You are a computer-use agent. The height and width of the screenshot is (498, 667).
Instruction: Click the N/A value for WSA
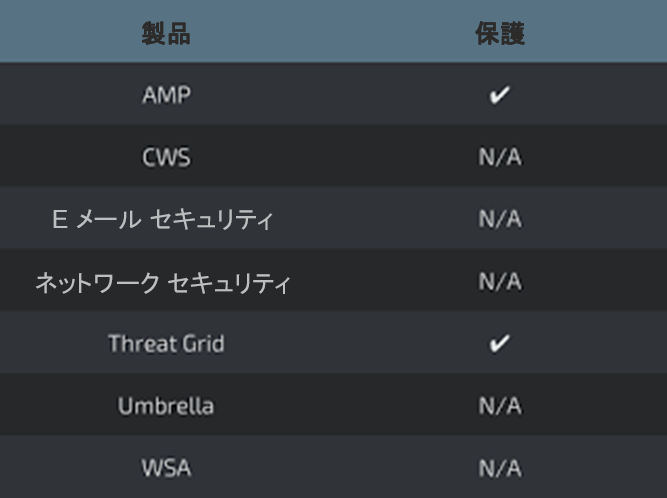tap(500, 468)
